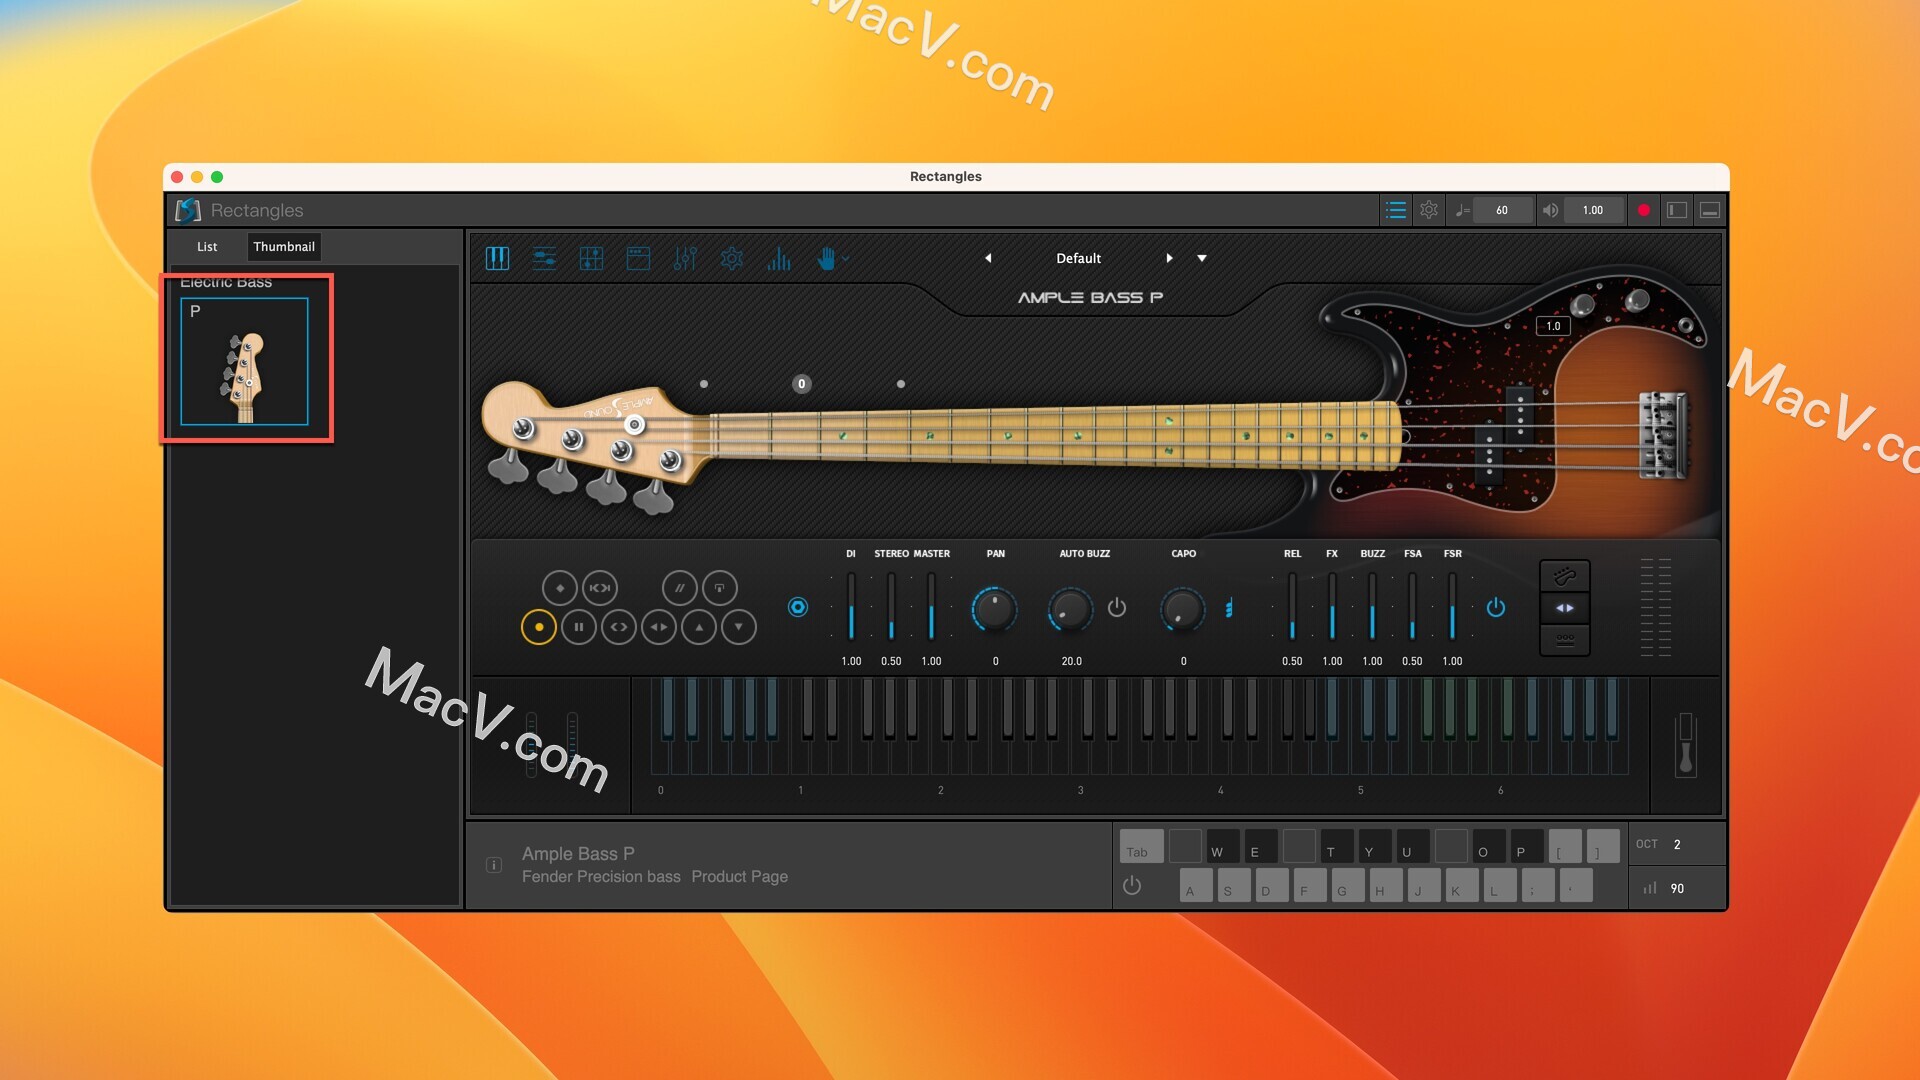Click the volume field showing 1.00
The image size is (1920, 1080).
point(1593,210)
